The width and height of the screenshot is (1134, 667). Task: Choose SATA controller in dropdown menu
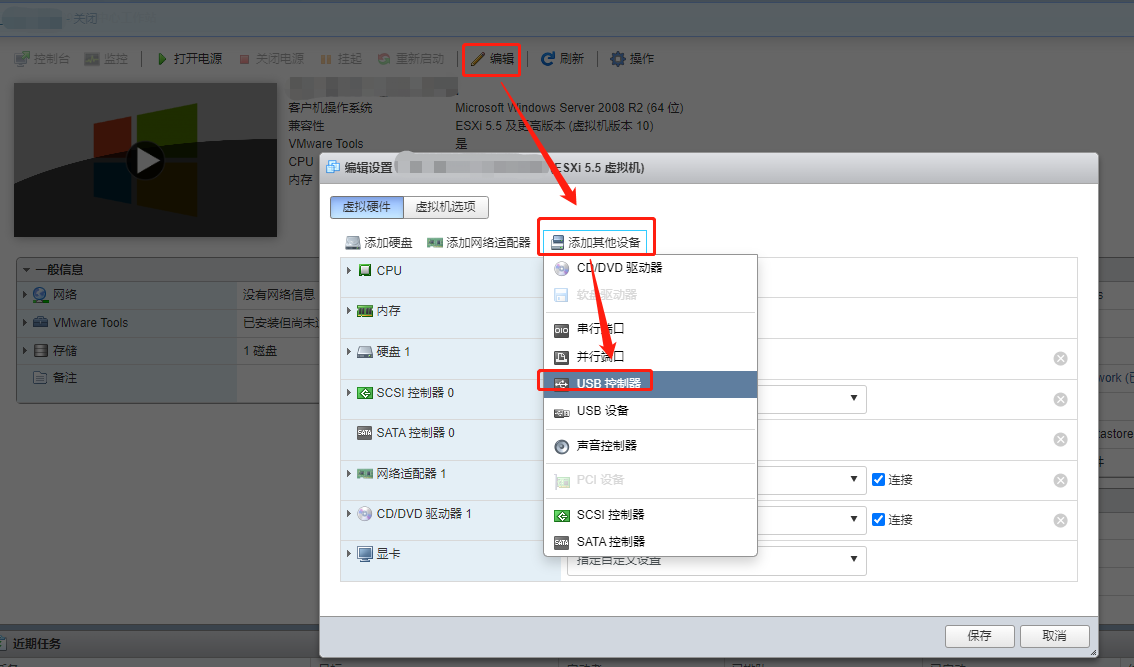click(x=650, y=542)
